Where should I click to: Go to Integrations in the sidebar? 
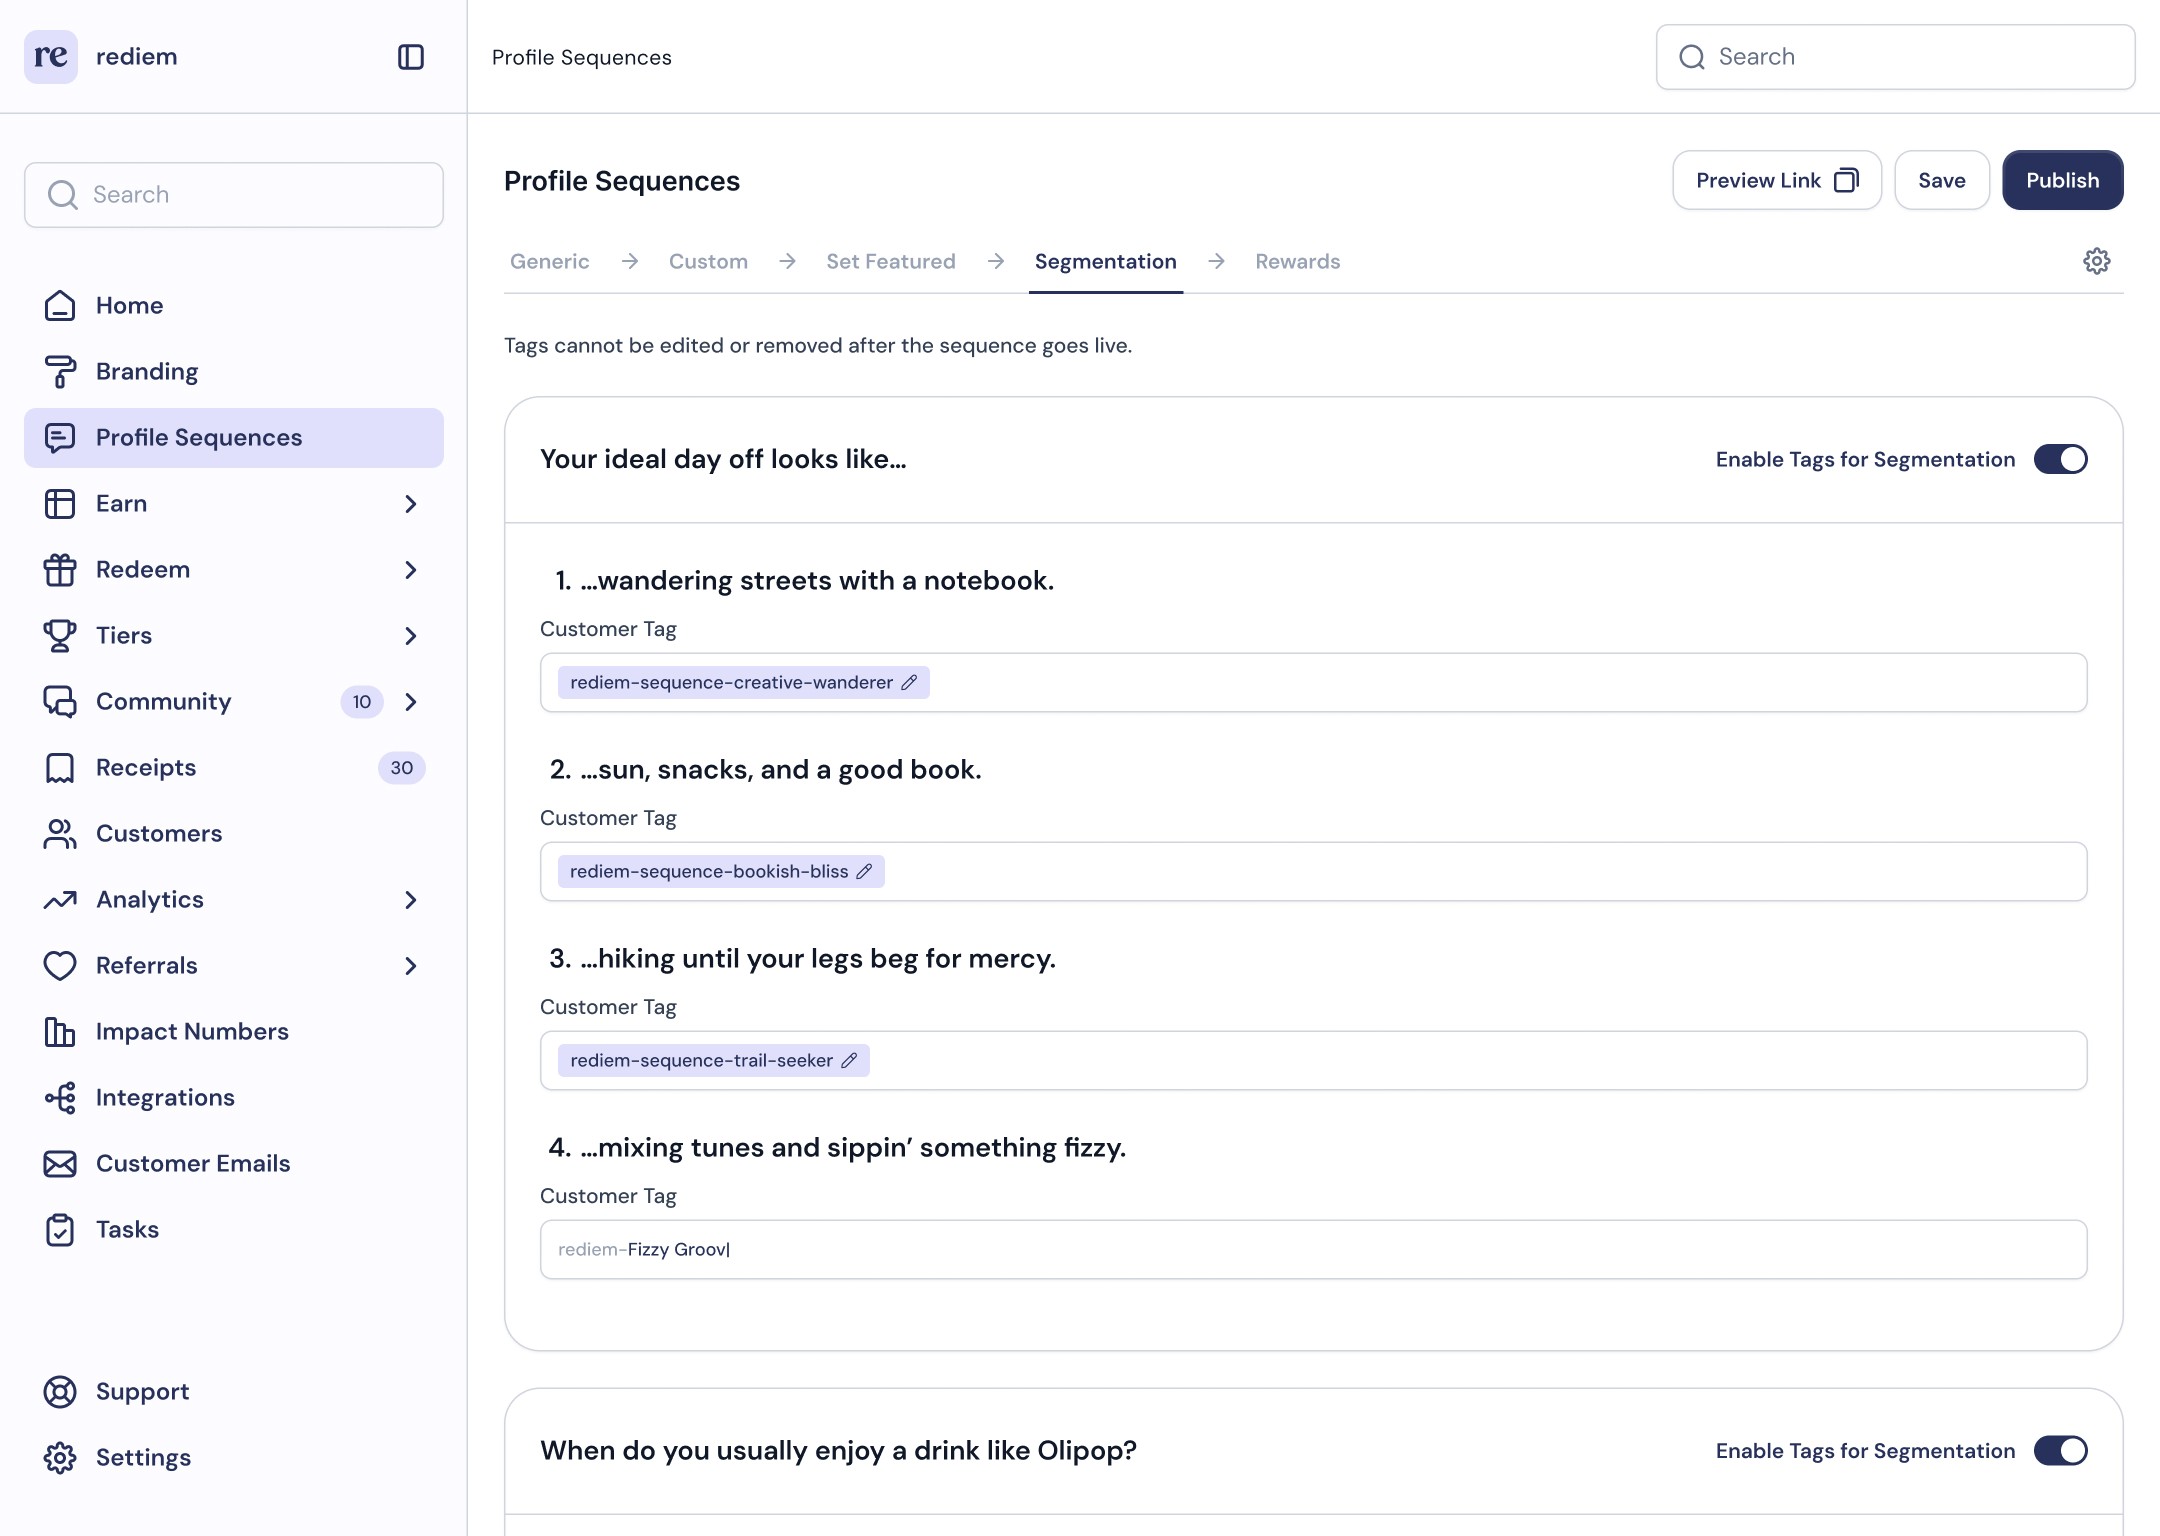click(165, 1097)
